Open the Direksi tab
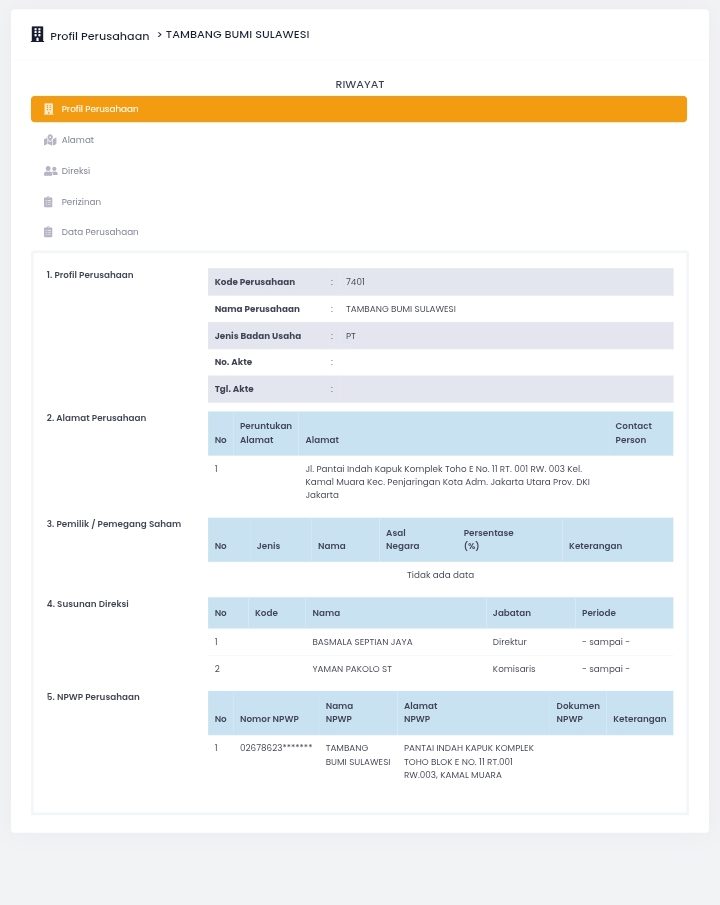The image size is (720, 905). [x=76, y=171]
